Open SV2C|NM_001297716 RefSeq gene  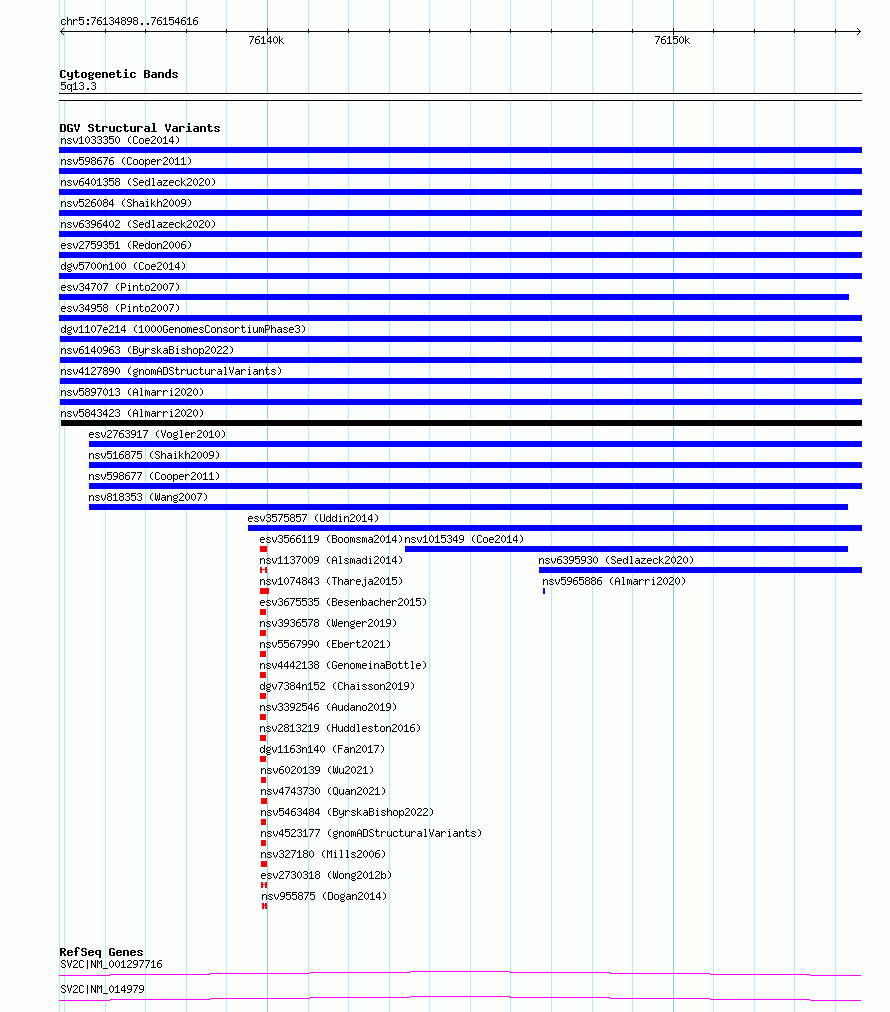111,964
